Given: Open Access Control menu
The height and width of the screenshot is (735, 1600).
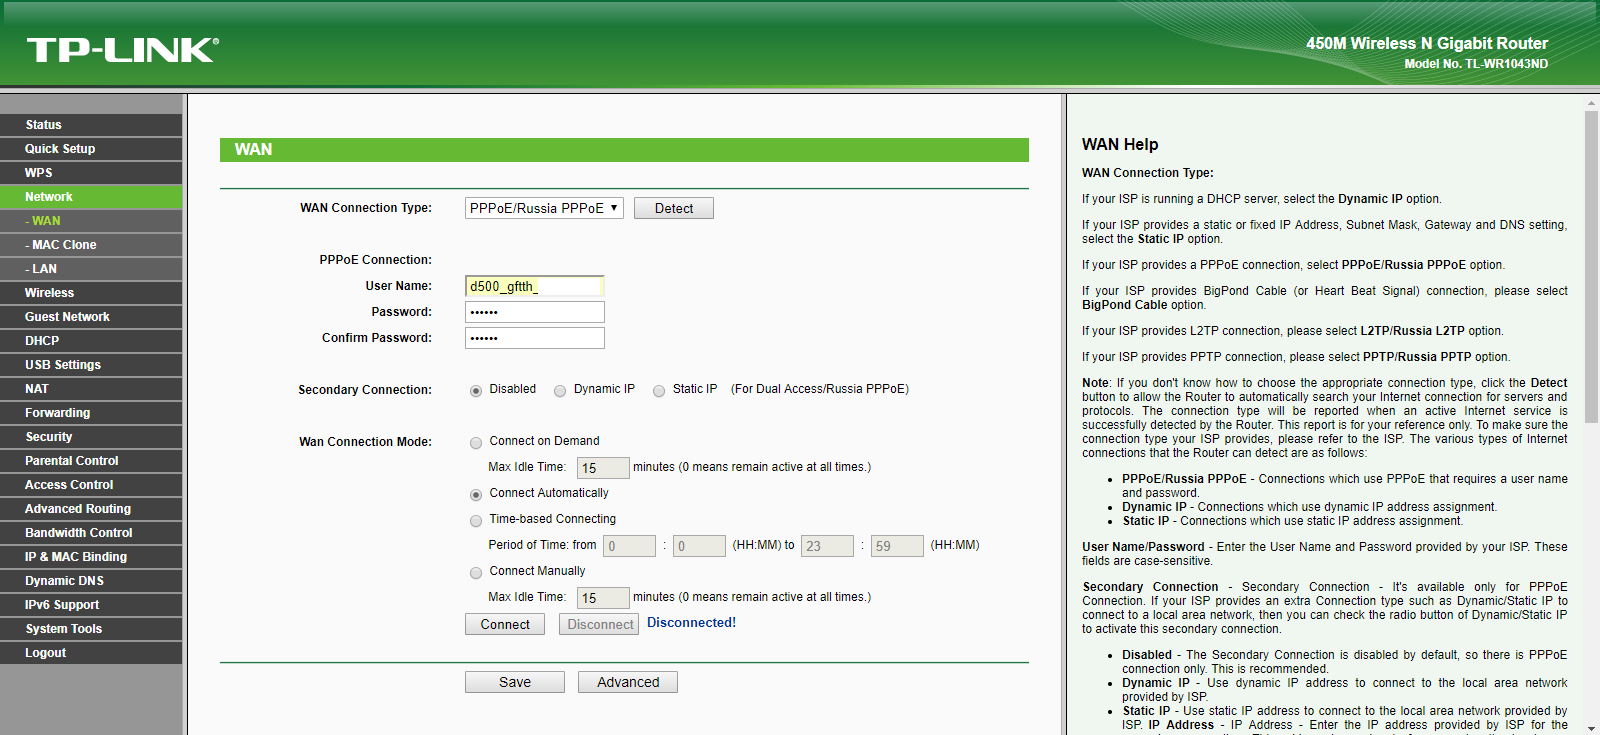Looking at the screenshot, I should tap(91, 485).
